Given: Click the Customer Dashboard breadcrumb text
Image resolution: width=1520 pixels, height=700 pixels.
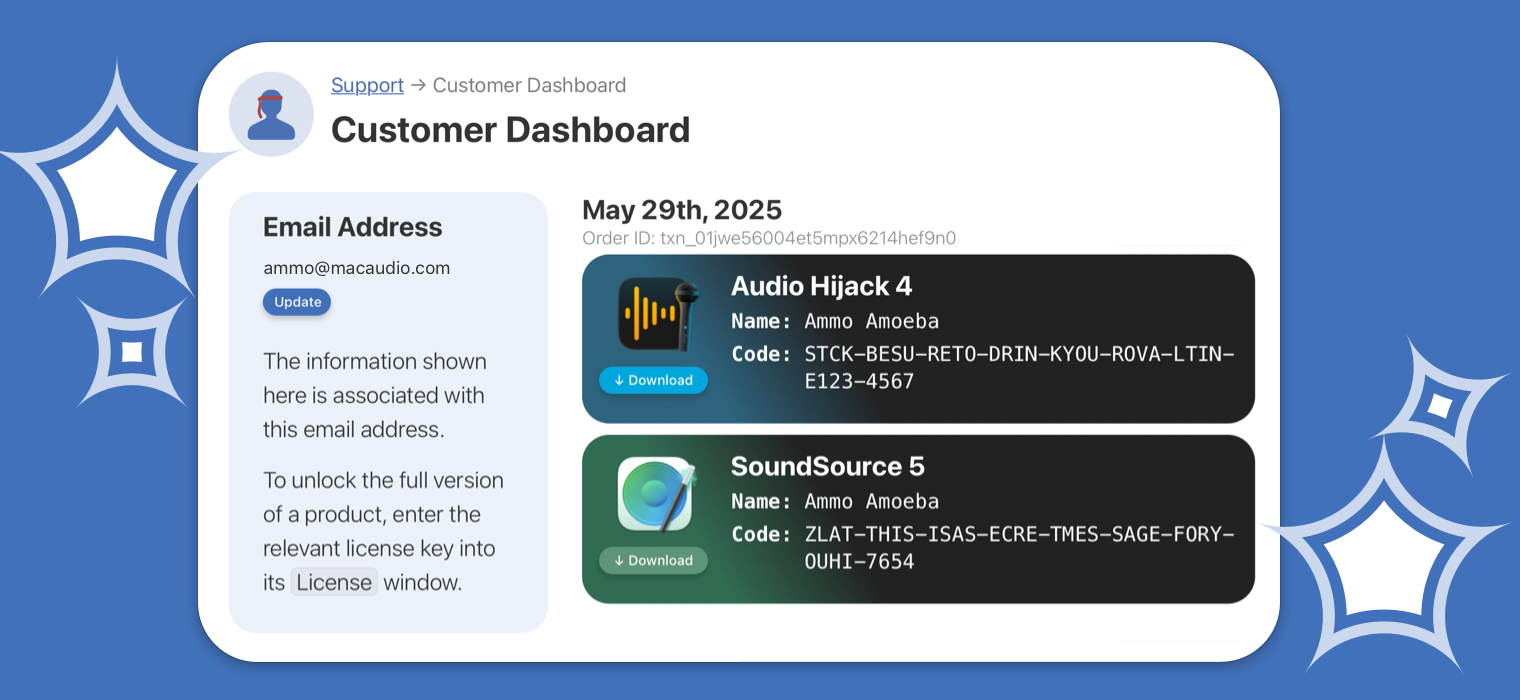Looking at the screenshot, I should point(529,85).
